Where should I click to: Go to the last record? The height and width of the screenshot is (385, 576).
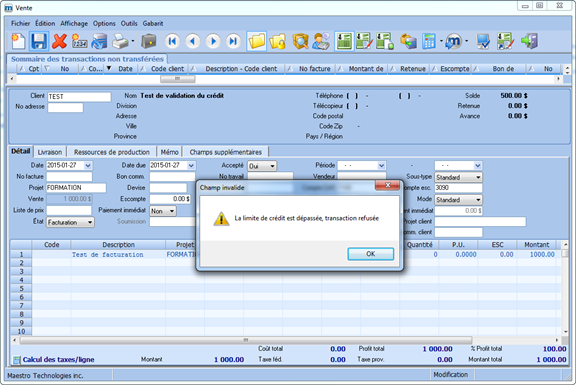coord(233,41)
